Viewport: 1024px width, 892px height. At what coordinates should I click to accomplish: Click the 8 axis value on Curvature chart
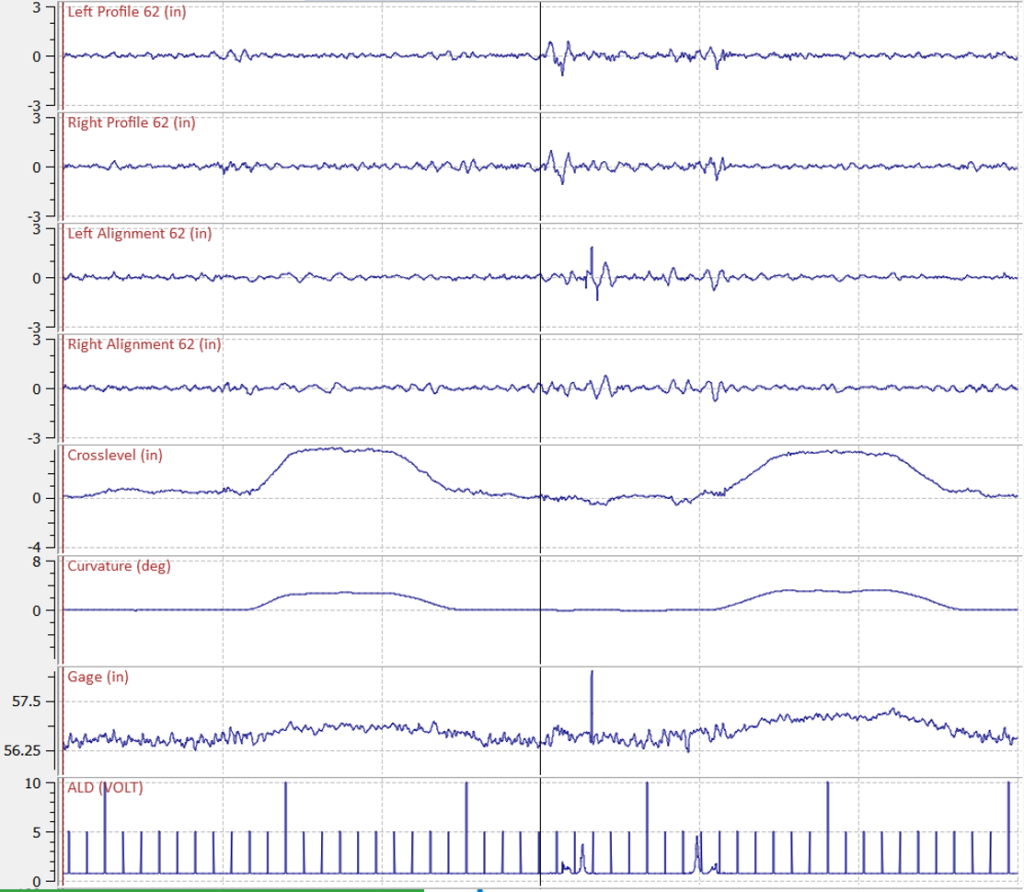(x=37, y=562)
